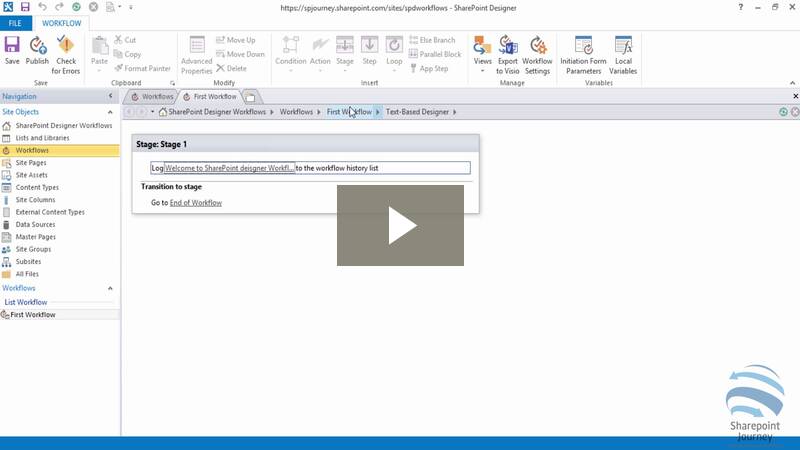Select the First Workflow document tab
800x450 pixels.
210,96
